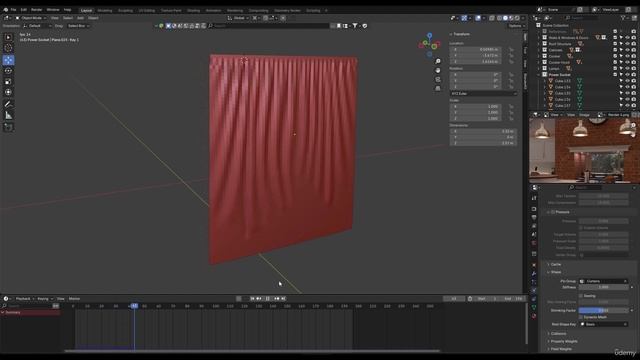Open the XYZ Euler rotation mode dropdown
Screen dimensions: 640x360
click(483, 94)
